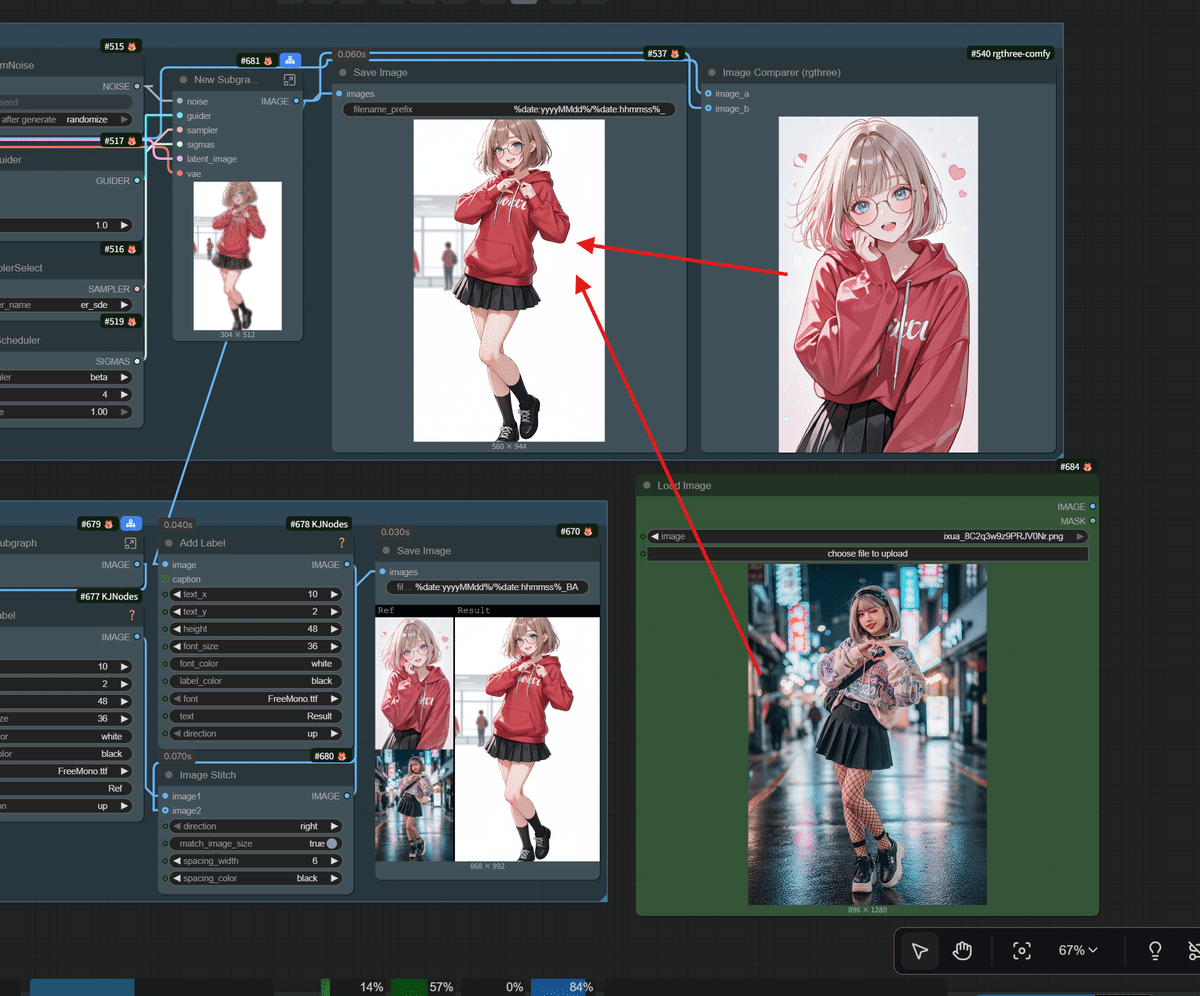Activate the hand pan tool
The image size is (1200, 996).
tap(964, 950)
